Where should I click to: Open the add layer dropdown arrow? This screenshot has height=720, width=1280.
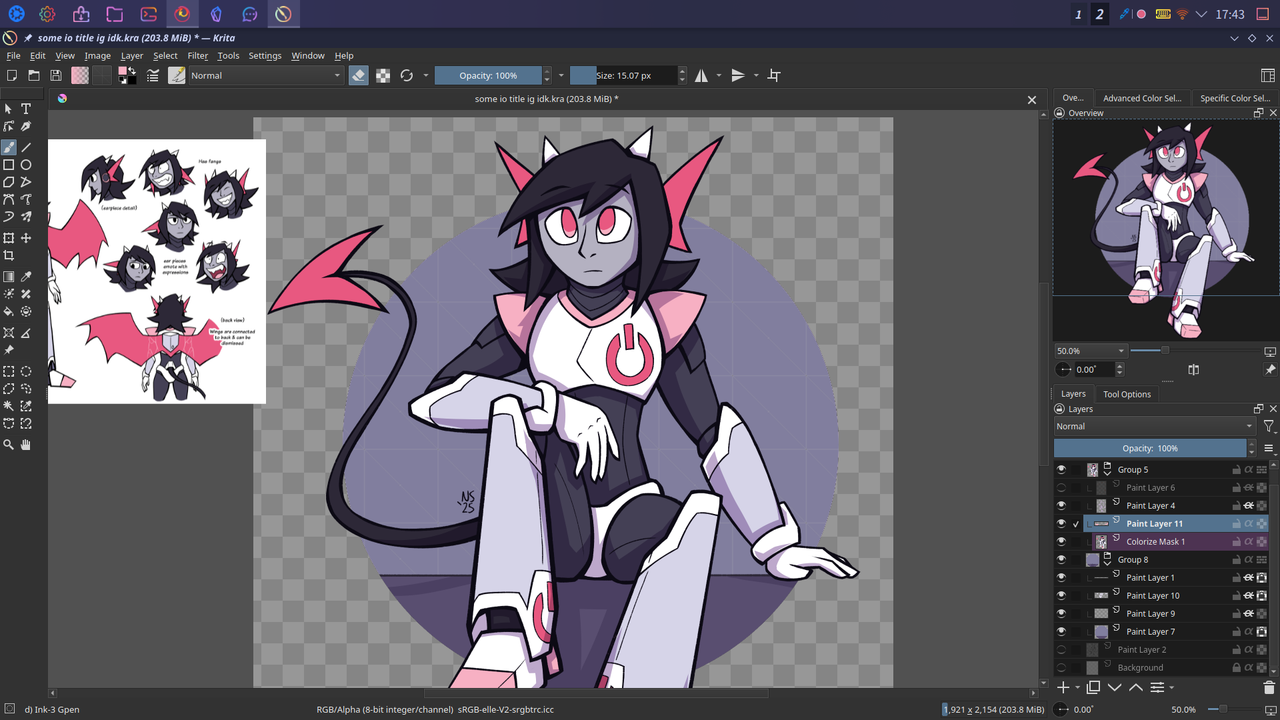tap(1075, 688)
